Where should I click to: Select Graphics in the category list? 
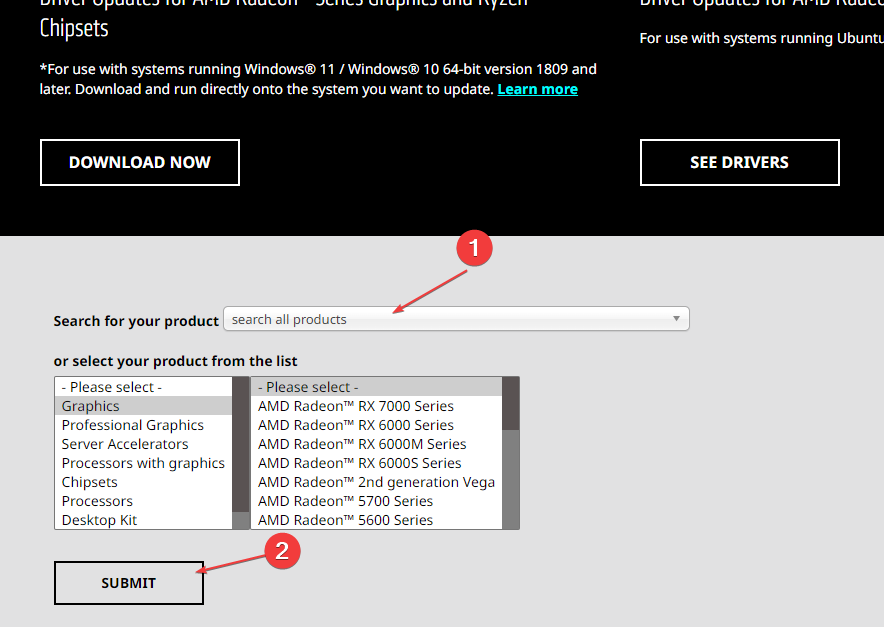point(143,406)
